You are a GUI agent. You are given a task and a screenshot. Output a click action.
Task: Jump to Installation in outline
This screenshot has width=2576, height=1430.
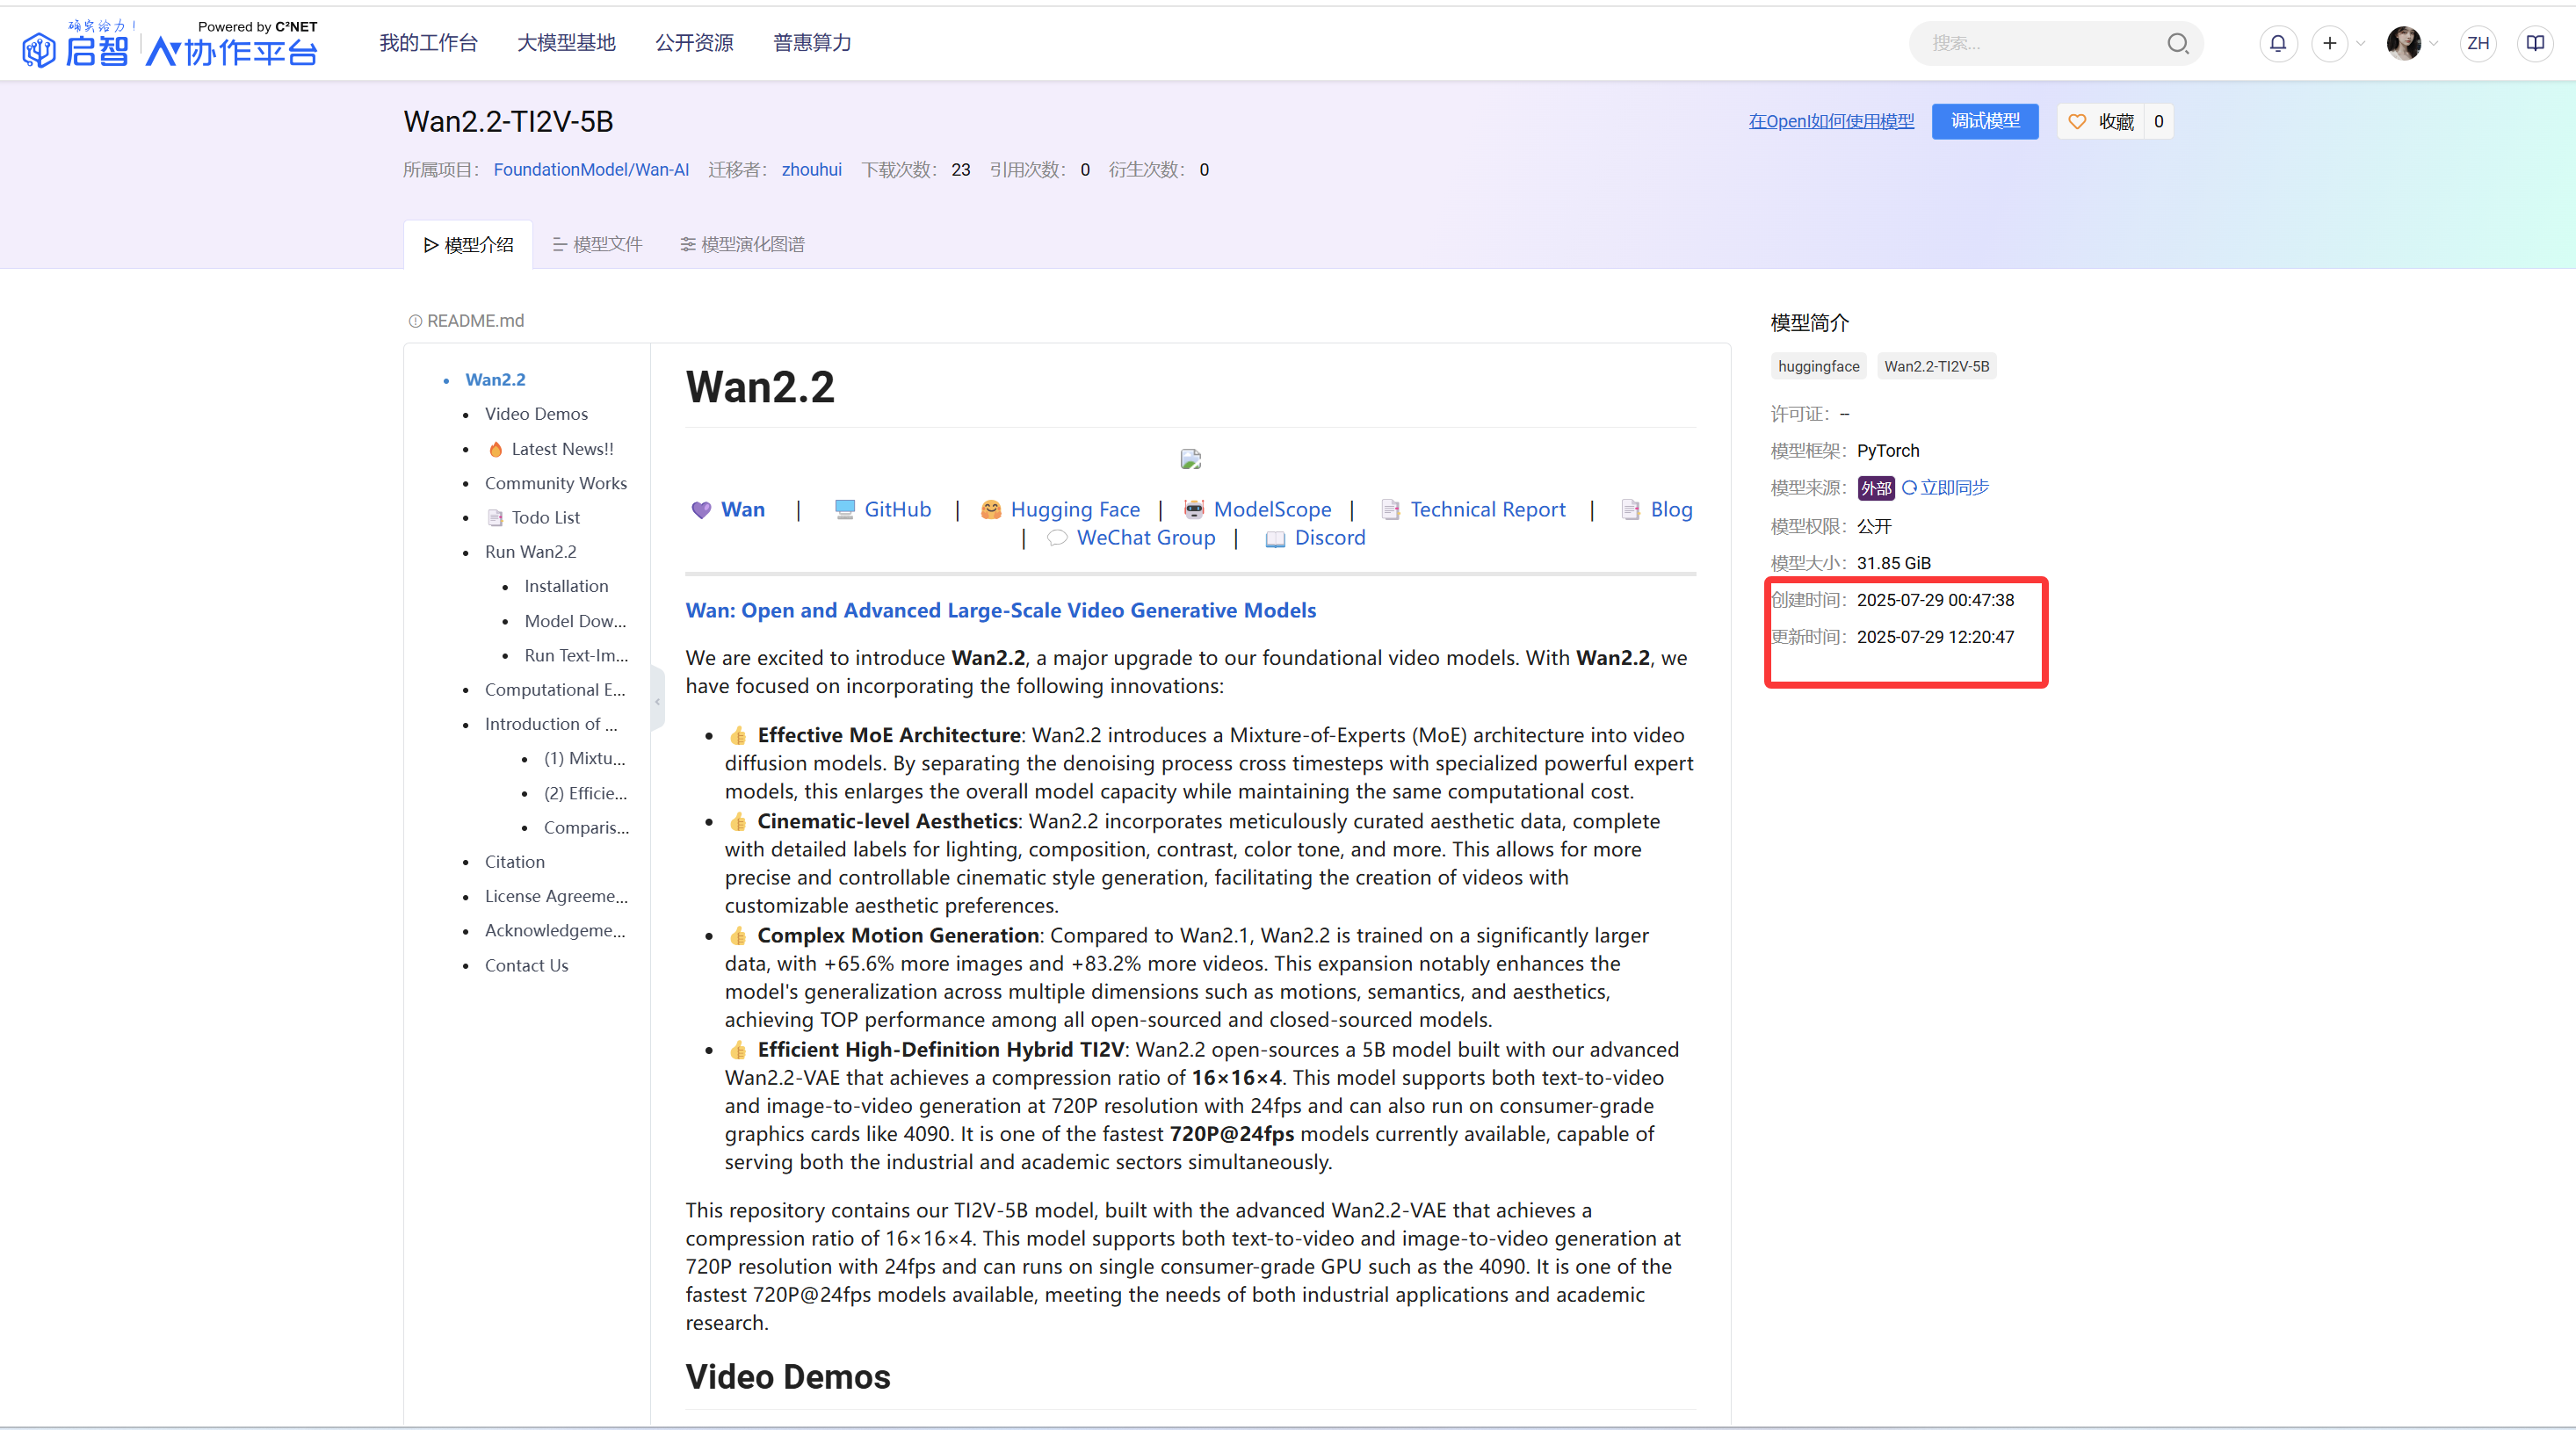point(566,585)
